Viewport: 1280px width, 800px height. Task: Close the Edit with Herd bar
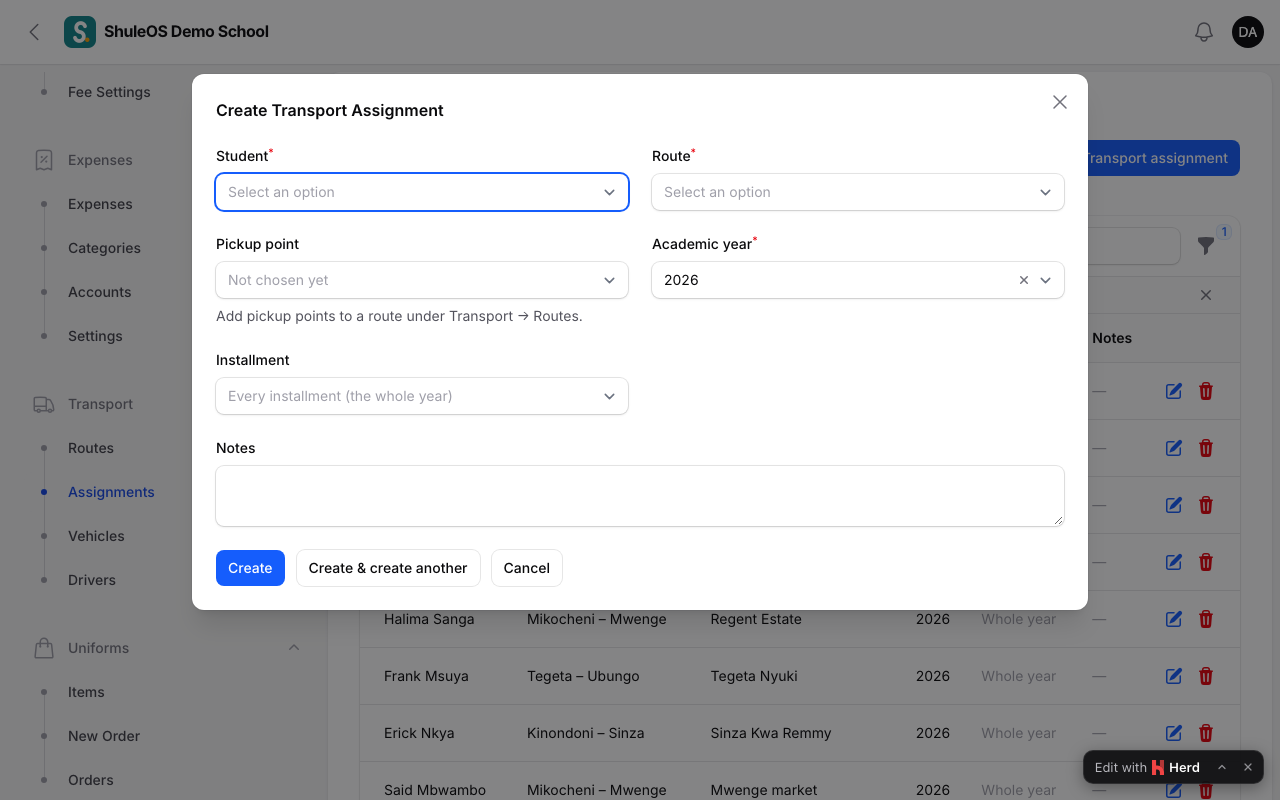click(1248, 767)
